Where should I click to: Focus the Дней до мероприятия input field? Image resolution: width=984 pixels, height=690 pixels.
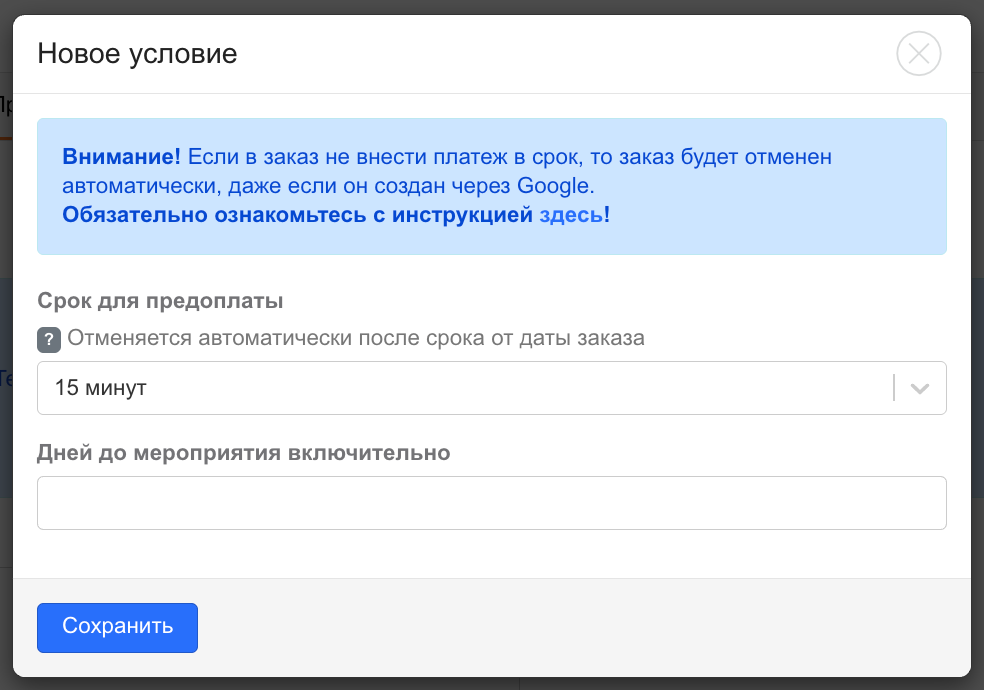click(491, 502)
